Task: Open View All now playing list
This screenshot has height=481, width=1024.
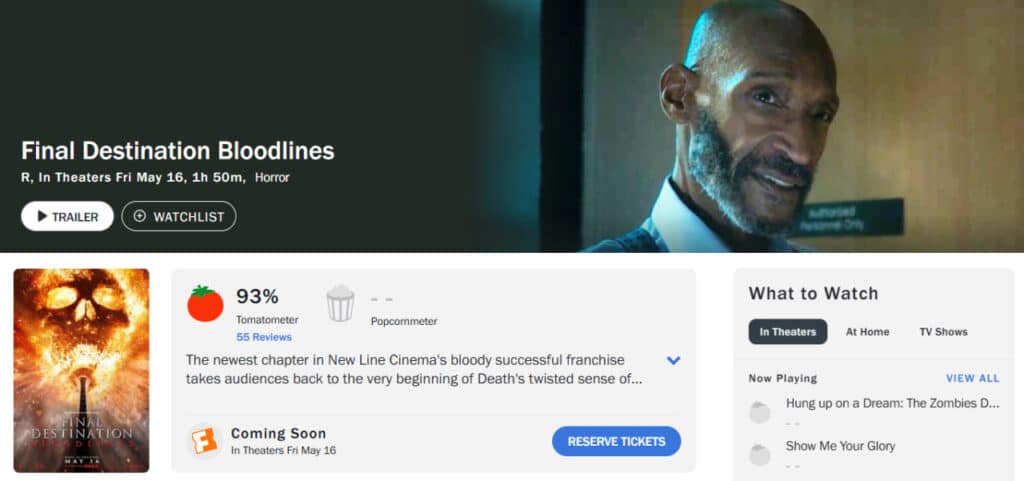Action: (x=972, y=379)
